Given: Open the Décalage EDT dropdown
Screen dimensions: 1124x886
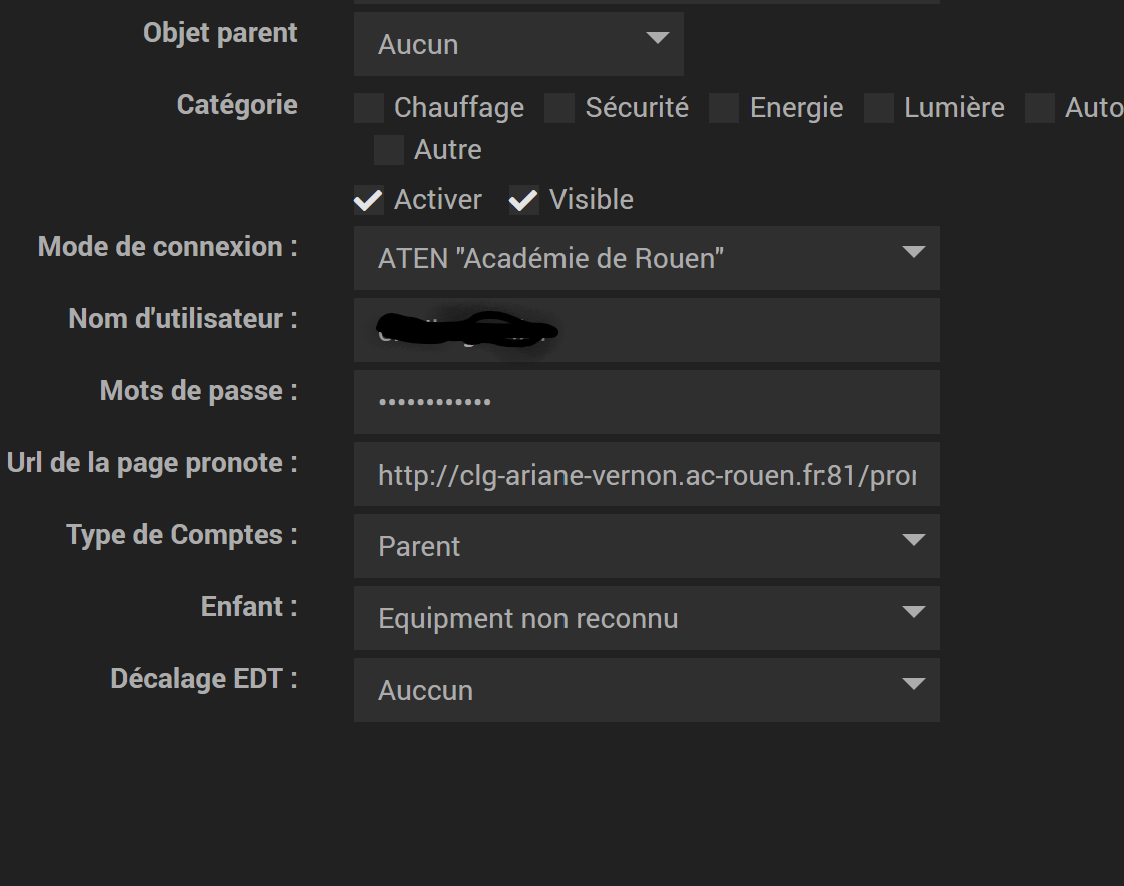Looking at the screenshot, I should click(x=647, y=690).
